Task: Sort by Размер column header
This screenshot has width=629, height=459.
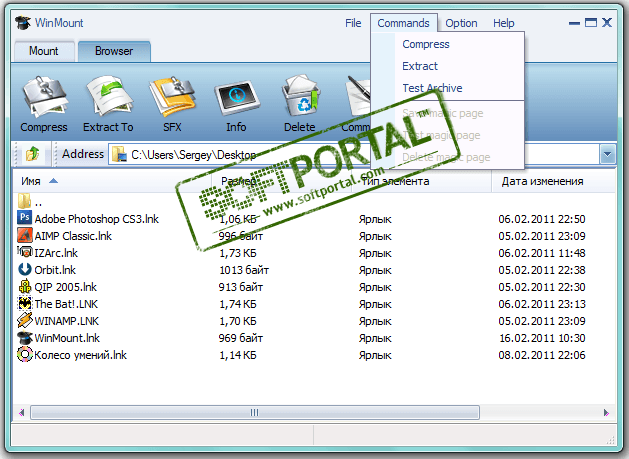Action: point(281,181)
